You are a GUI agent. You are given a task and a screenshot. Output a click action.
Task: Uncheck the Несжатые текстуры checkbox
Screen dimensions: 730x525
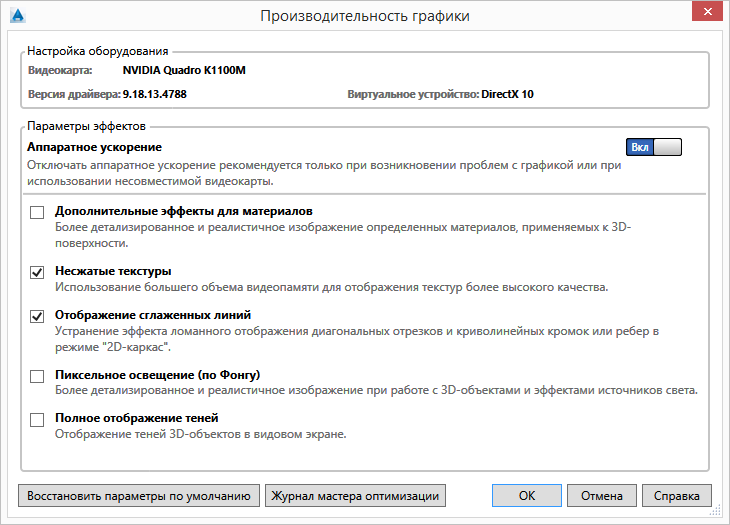click(37, 272)
